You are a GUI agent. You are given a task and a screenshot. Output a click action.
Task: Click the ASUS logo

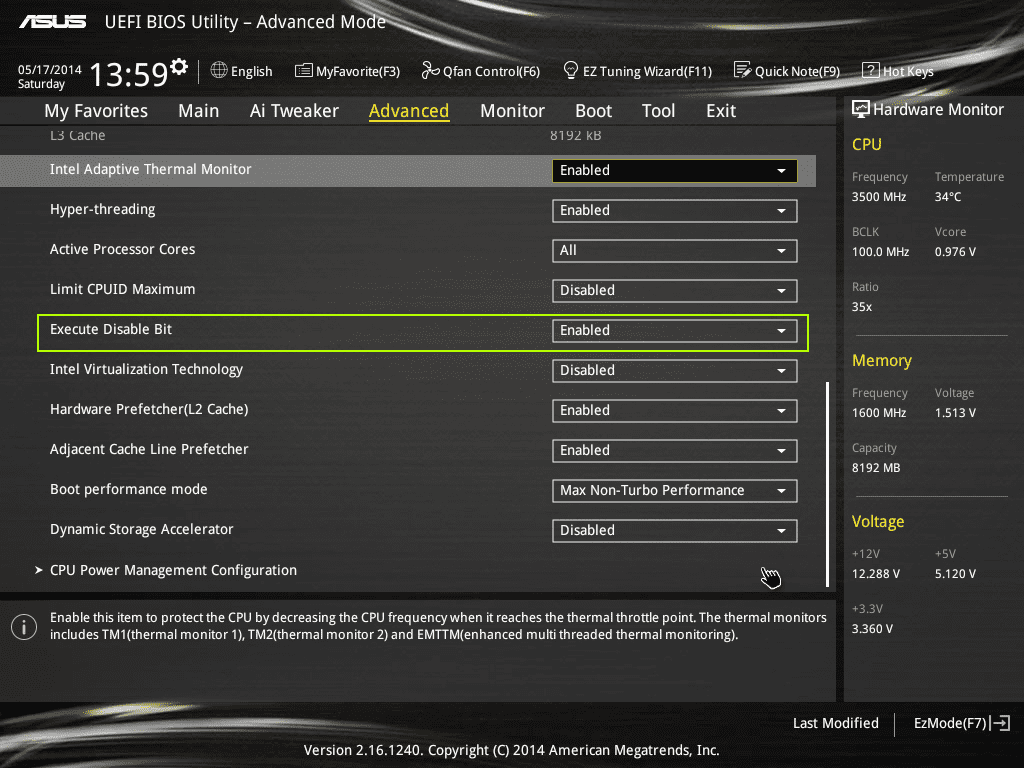click(52, 22)
